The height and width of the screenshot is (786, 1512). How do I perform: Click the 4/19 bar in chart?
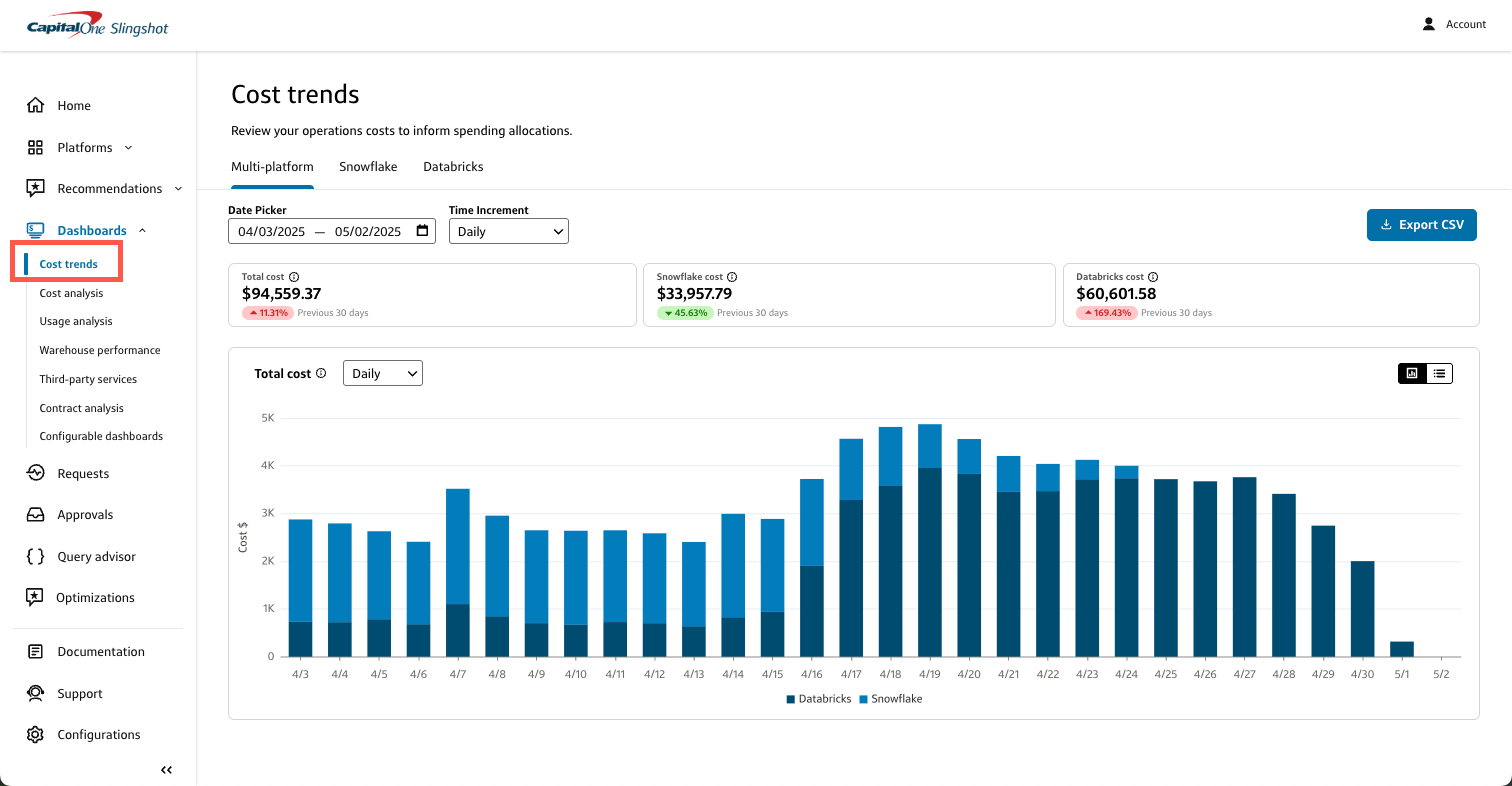930,540
